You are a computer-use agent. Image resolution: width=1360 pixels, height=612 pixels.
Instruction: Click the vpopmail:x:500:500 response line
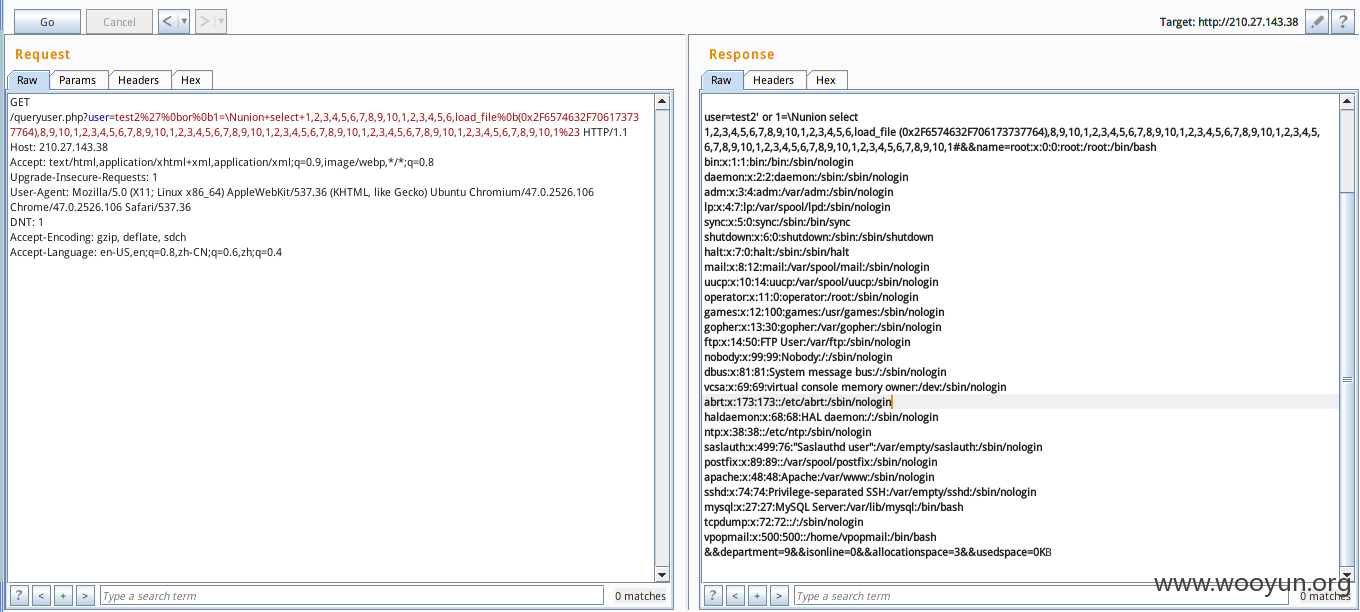820,537
